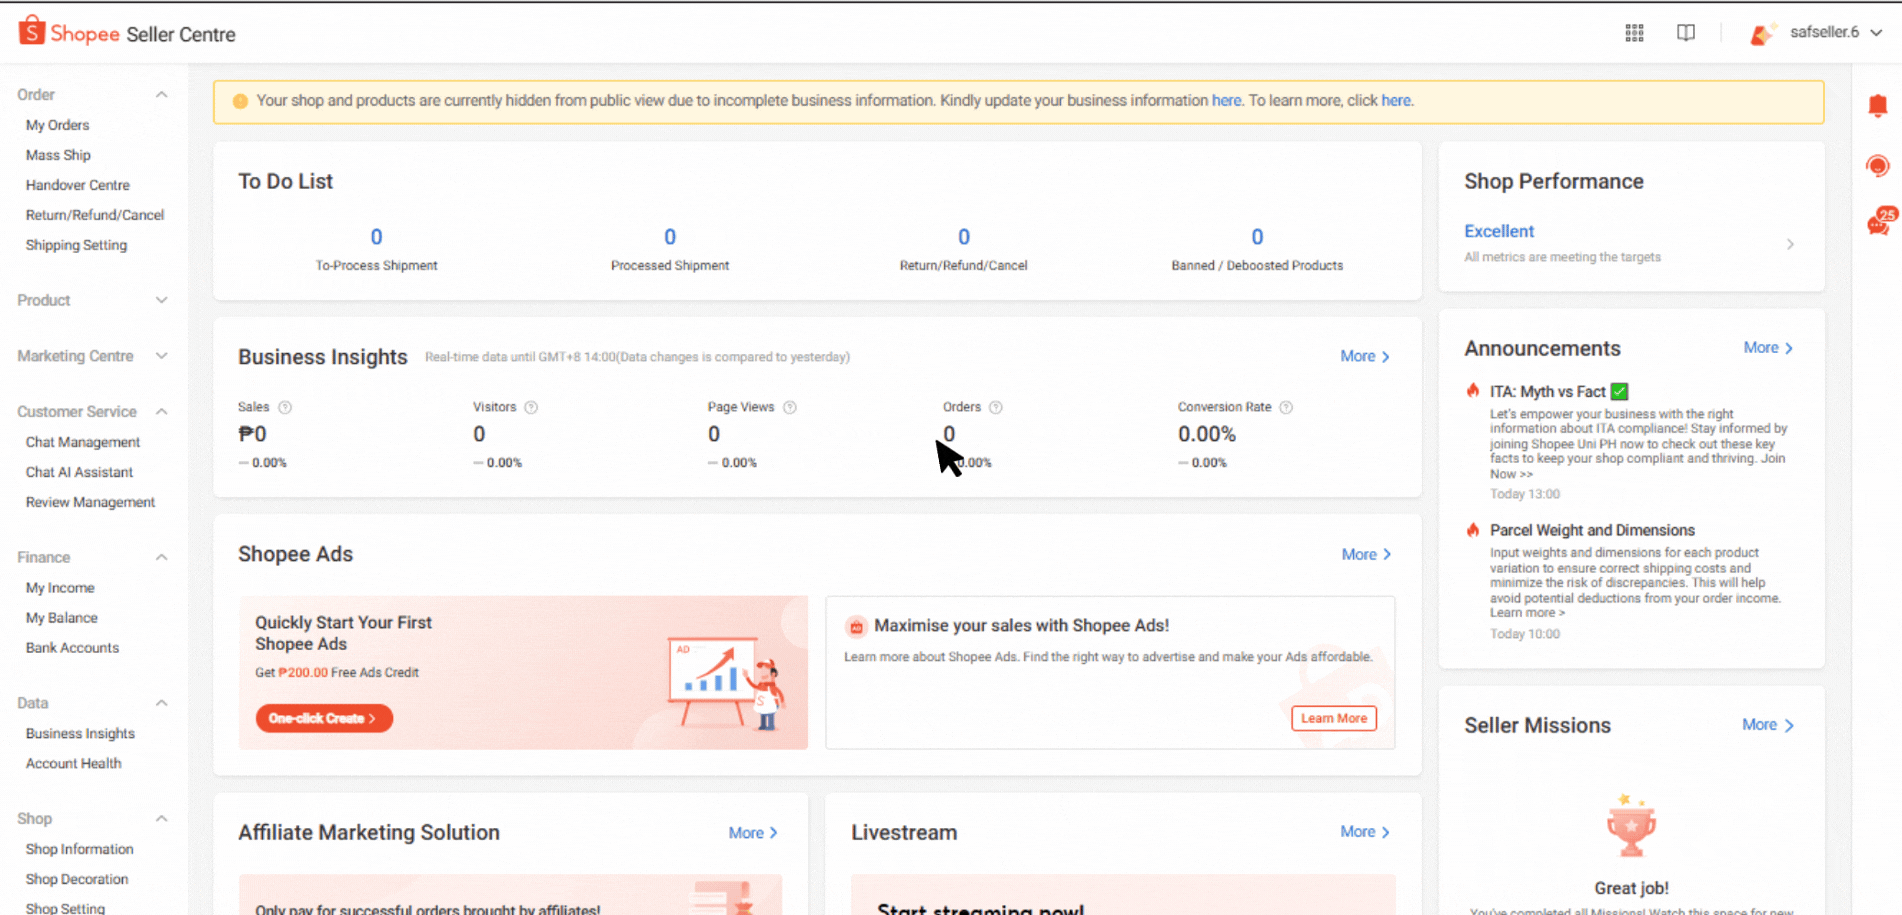Screen dimensions: 1902x915
Task: Go to My Balance
Action: (62, 618)
